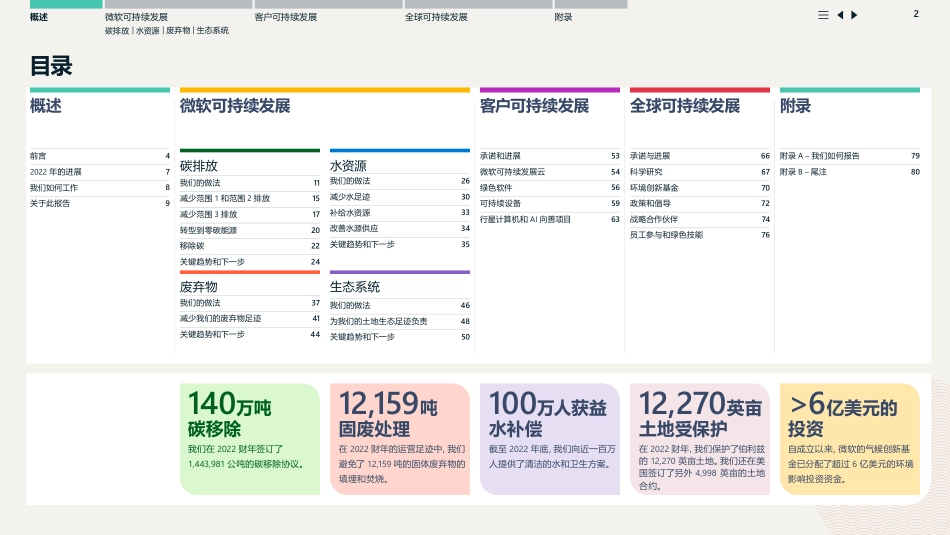Jump to 转型到零碳能源 entry
950x535 pixels.
250,230
